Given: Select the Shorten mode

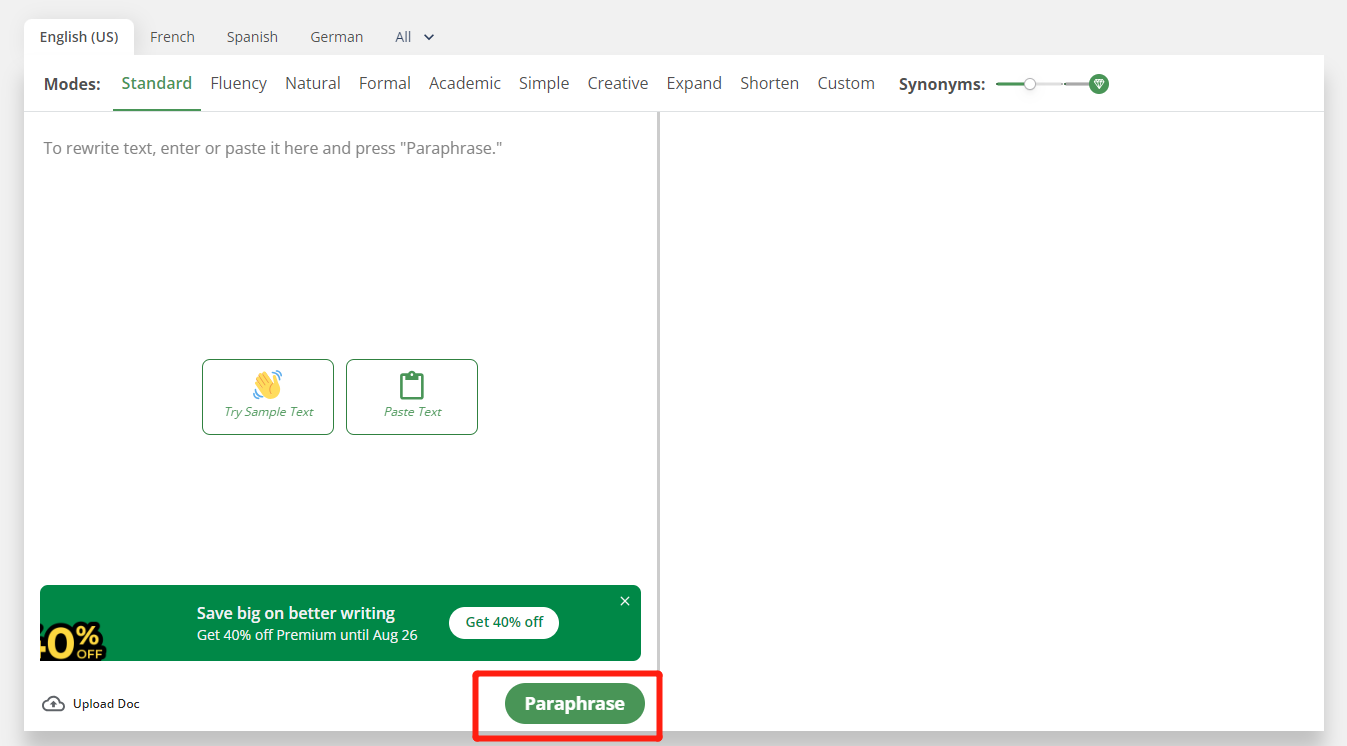Looking at the screenshot, I should tap(769, 83).
